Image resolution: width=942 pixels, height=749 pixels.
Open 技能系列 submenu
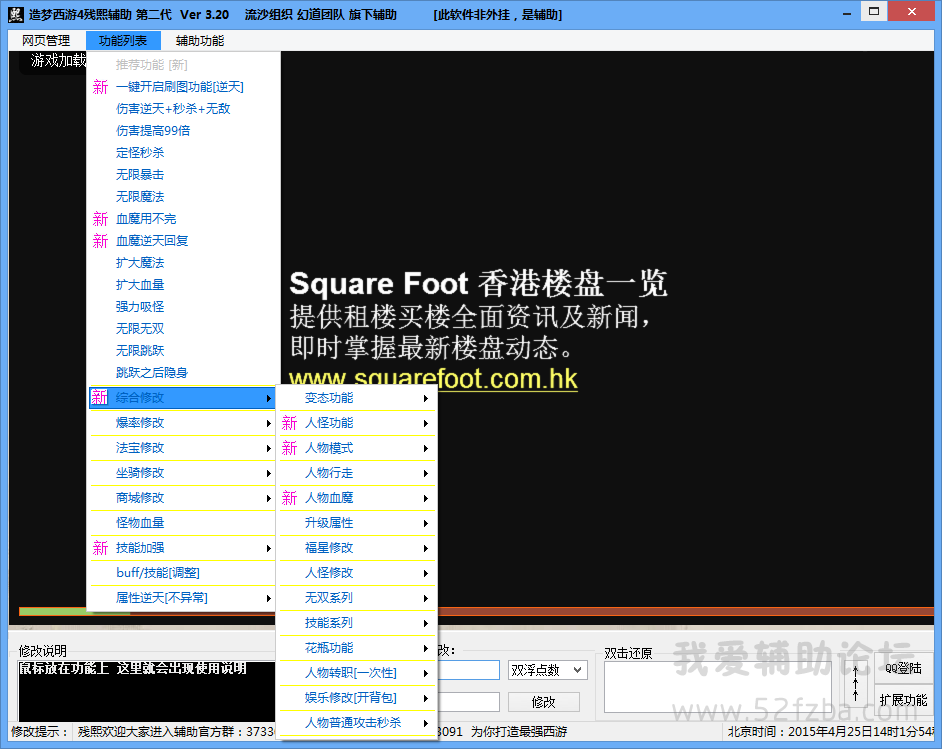pyautogui.click(x=356, y=623)
